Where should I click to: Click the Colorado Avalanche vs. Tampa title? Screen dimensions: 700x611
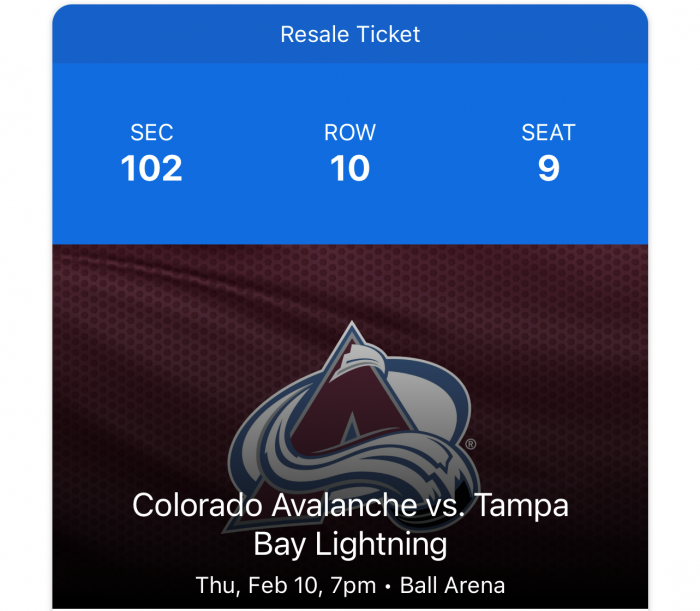coord(350,505)
